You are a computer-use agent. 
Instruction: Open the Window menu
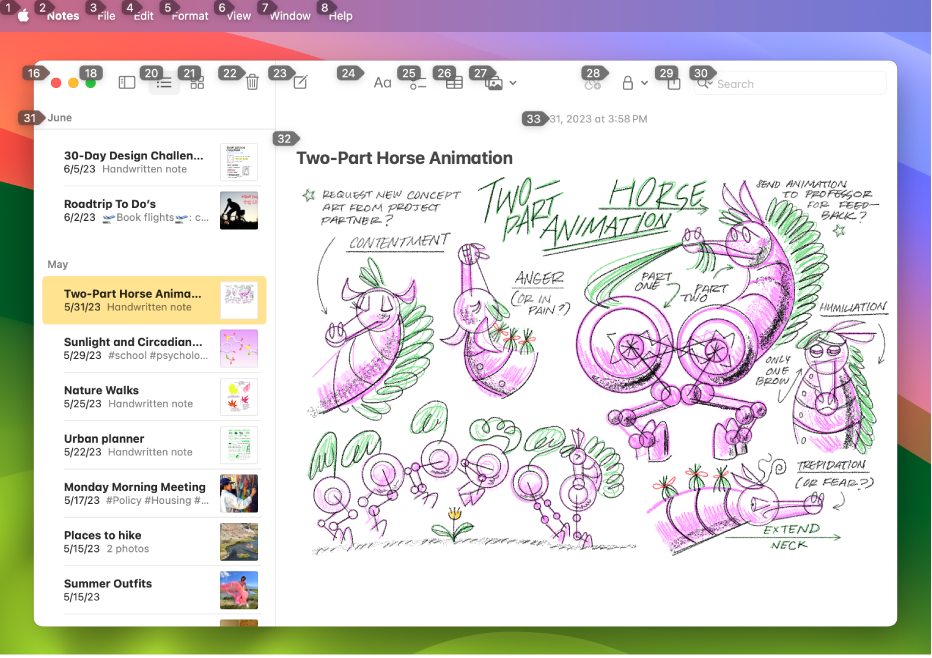290,16
